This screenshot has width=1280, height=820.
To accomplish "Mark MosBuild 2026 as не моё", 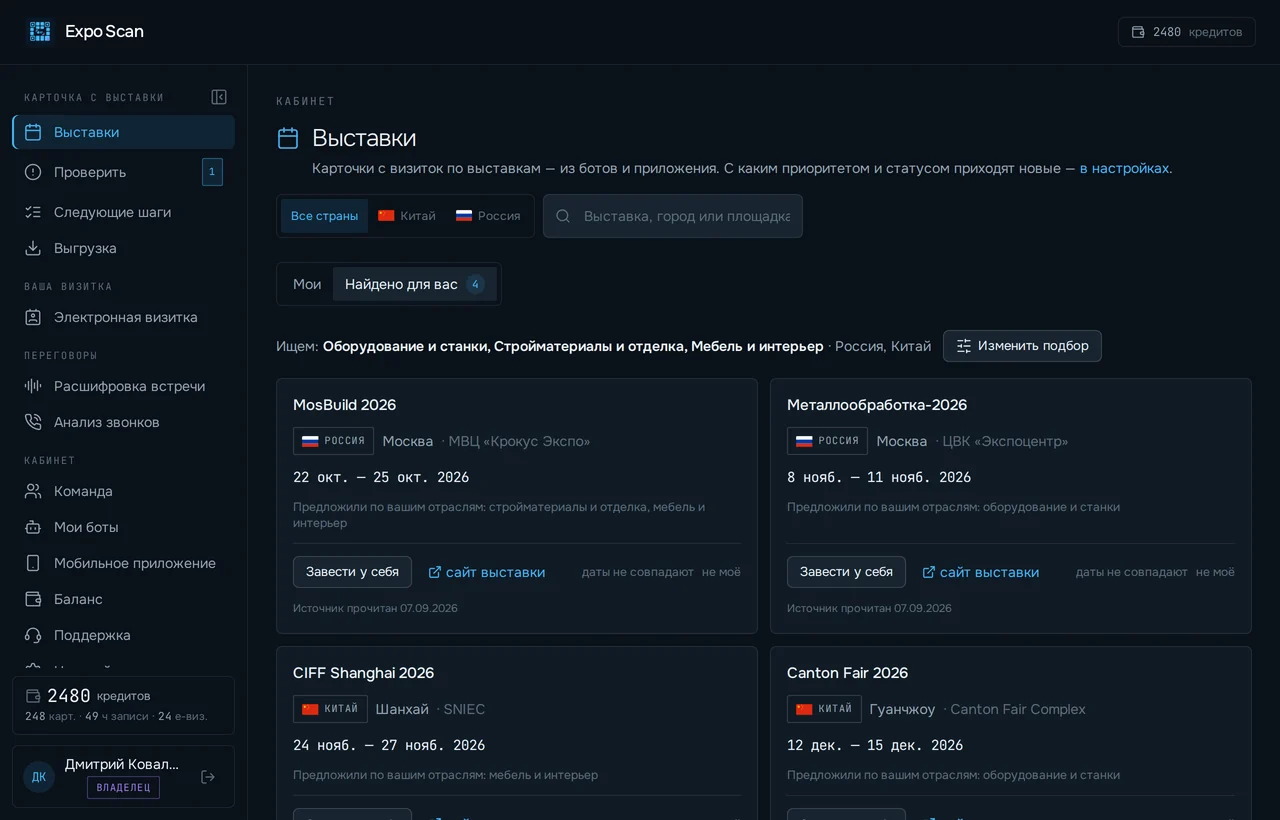I will pyautogui.click(x=721, y=572).
